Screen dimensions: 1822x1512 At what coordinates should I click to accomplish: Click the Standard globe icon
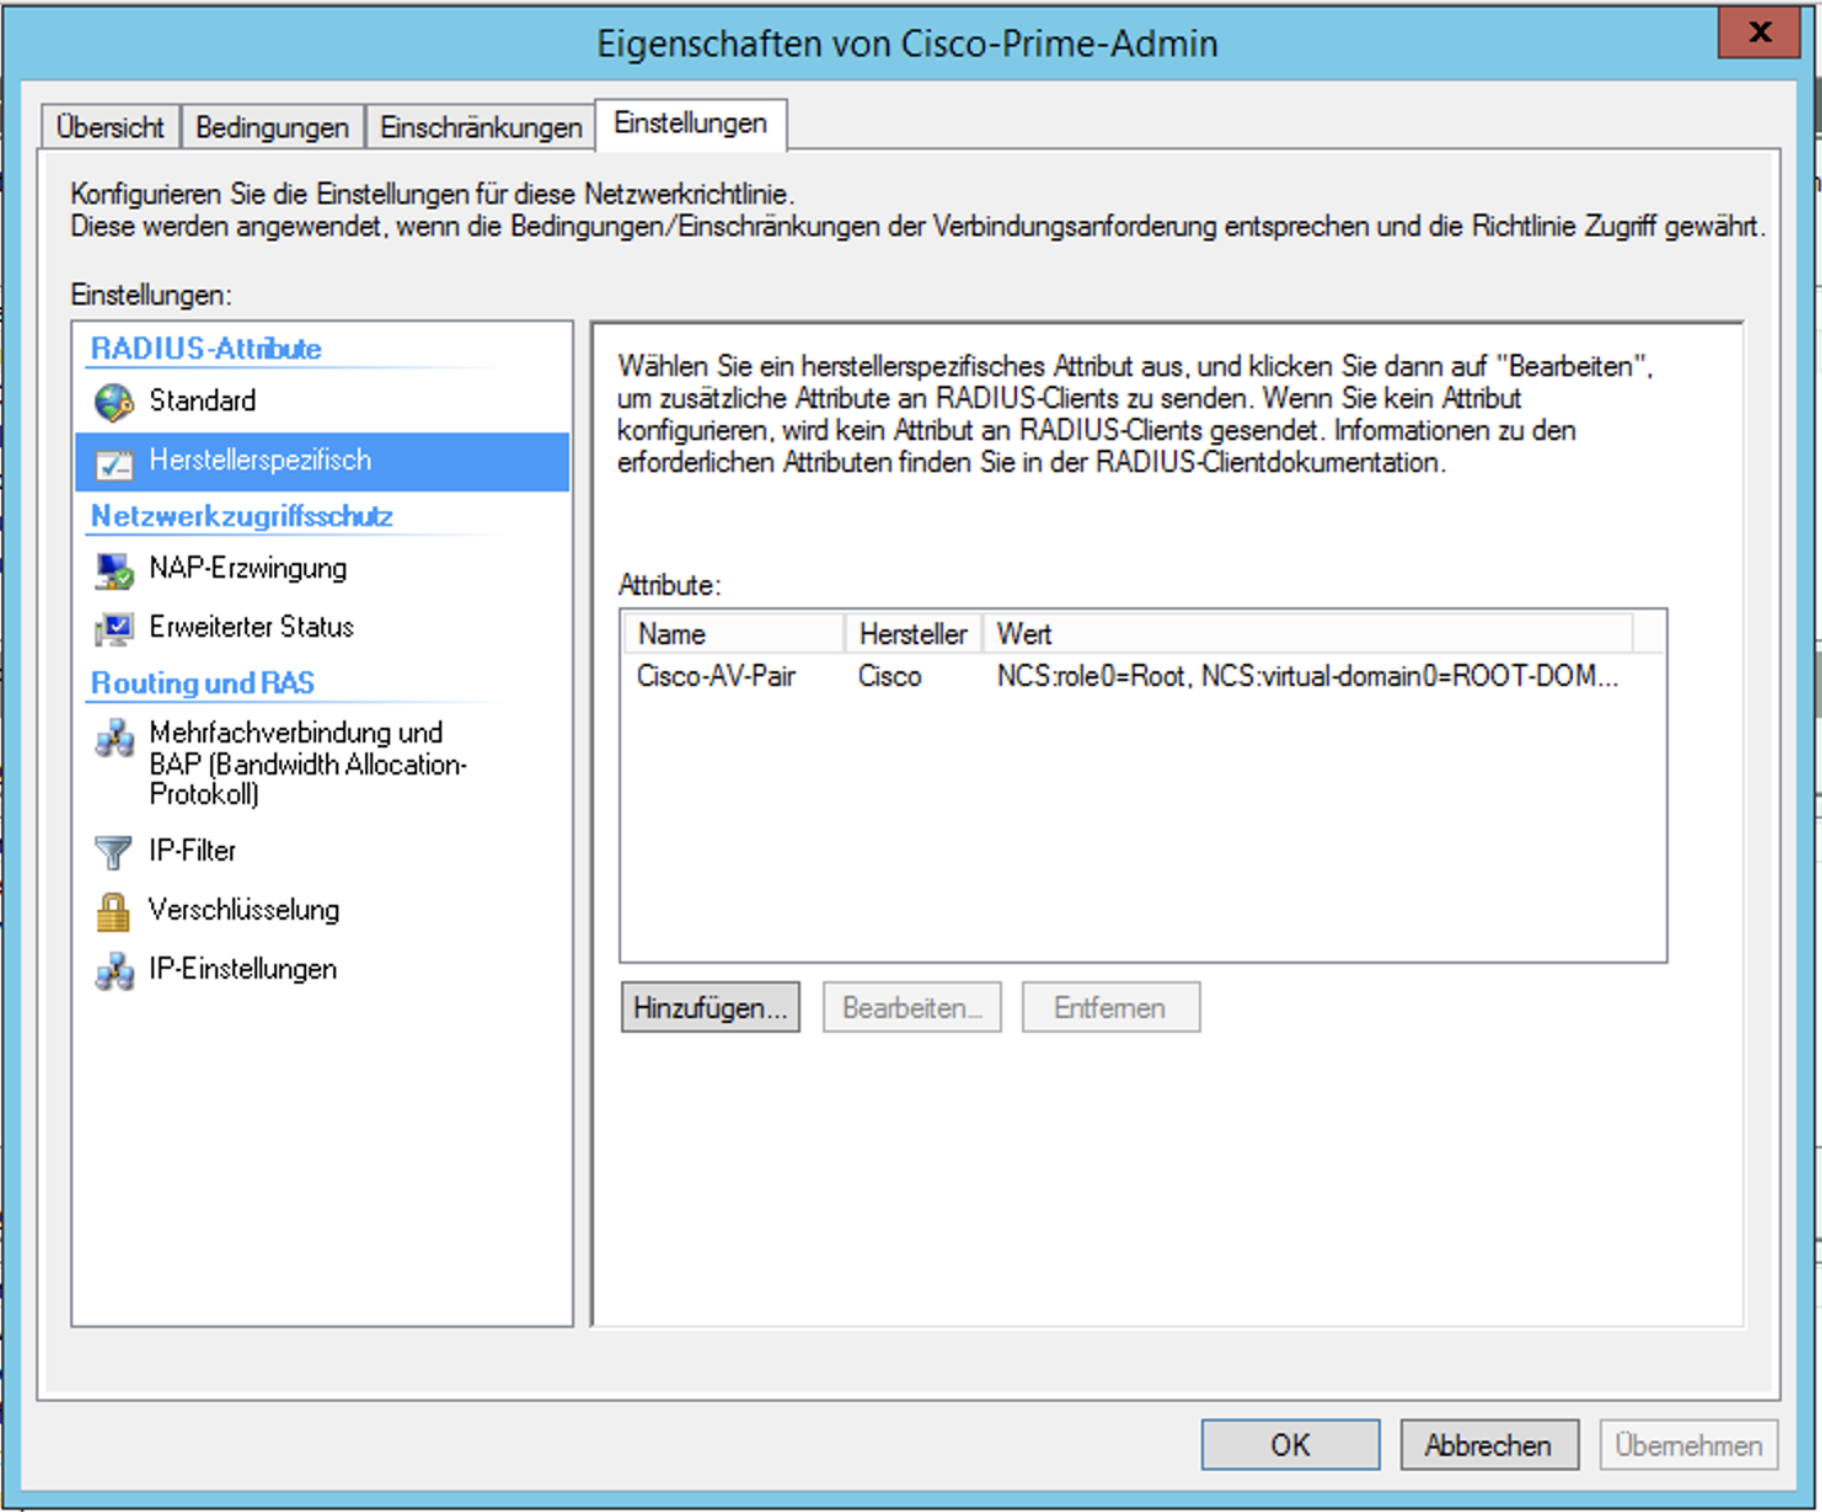pyautogui.click(x=114, y=402)
